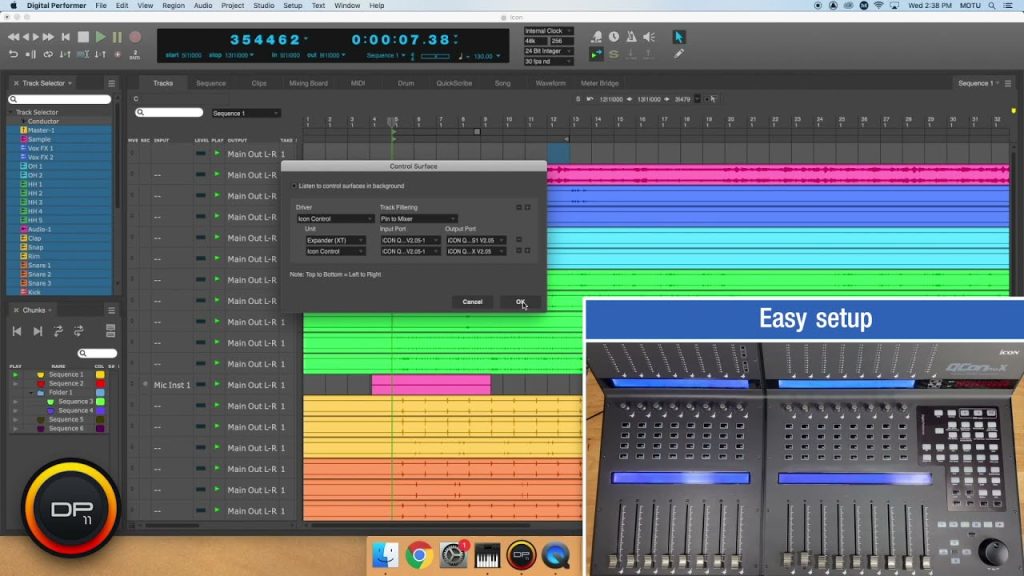Toggle play-enable on the Mic Inst 1 track

217,385
